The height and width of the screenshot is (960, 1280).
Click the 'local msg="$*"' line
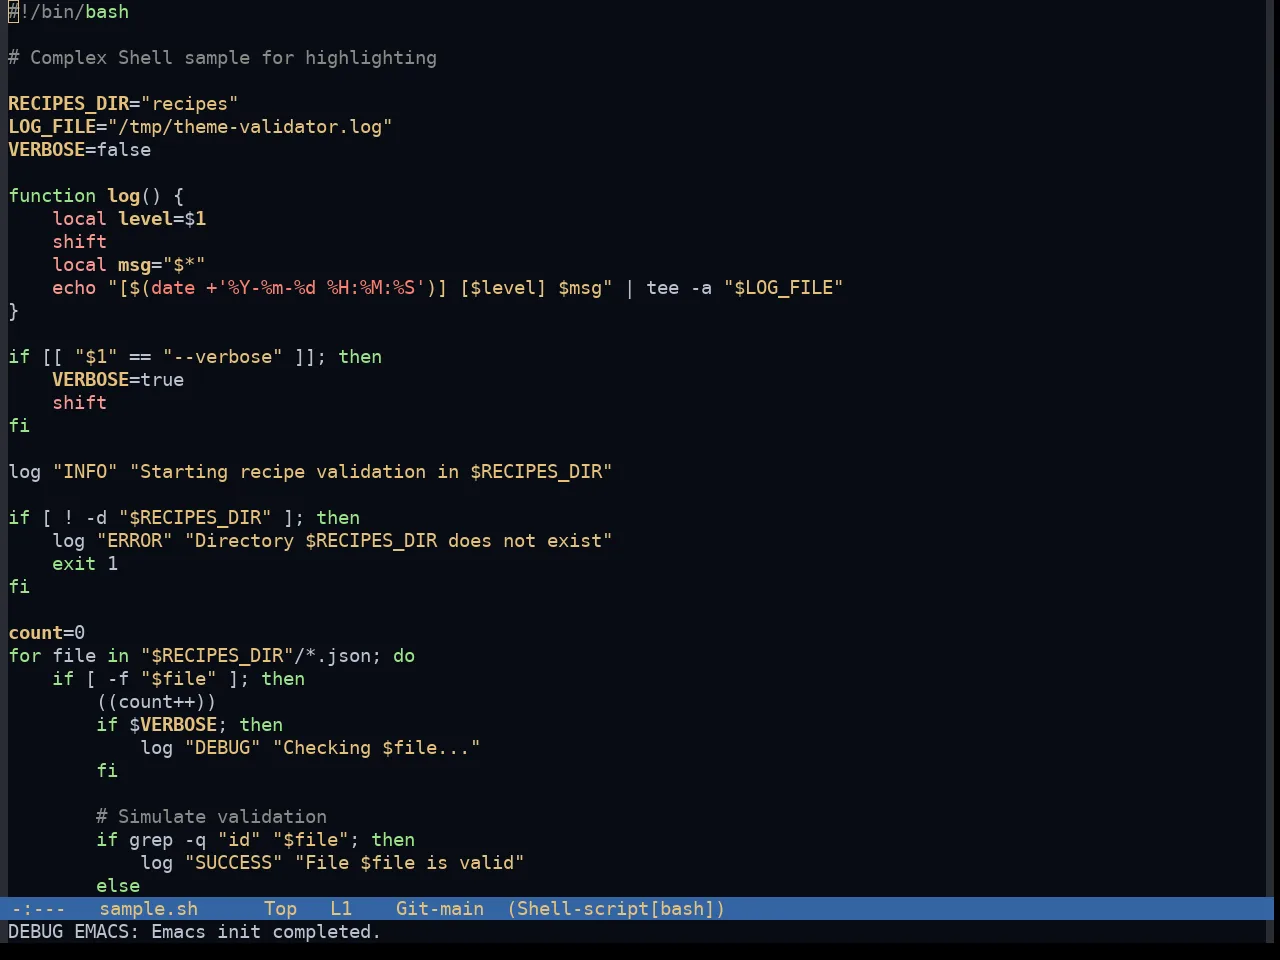tap(129, 265)
